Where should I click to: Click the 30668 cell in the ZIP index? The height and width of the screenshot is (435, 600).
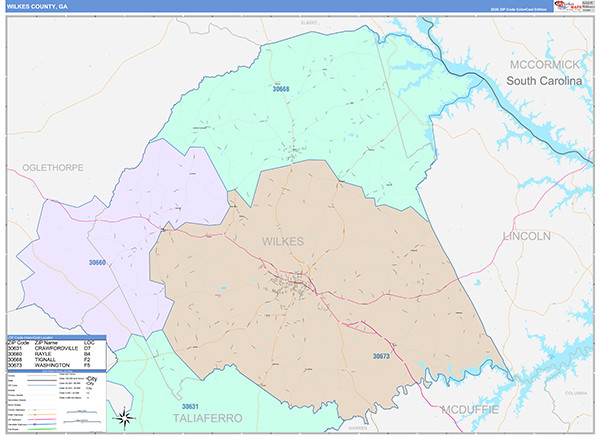pos(15,360)
